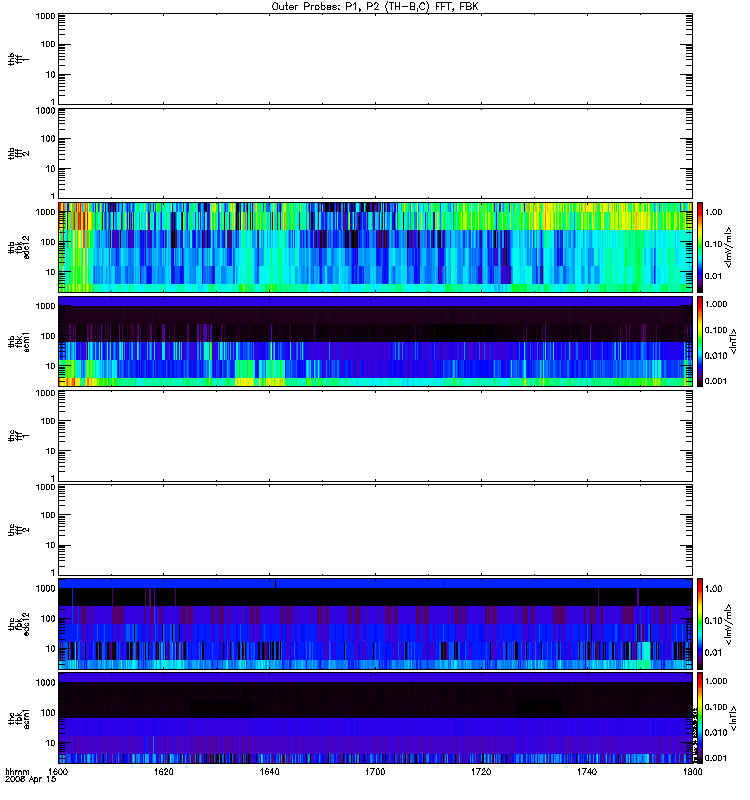Click the 0.01 tick on thb edc12 color bar
Viewport: 750px width, 800px height.
(714, 276)
